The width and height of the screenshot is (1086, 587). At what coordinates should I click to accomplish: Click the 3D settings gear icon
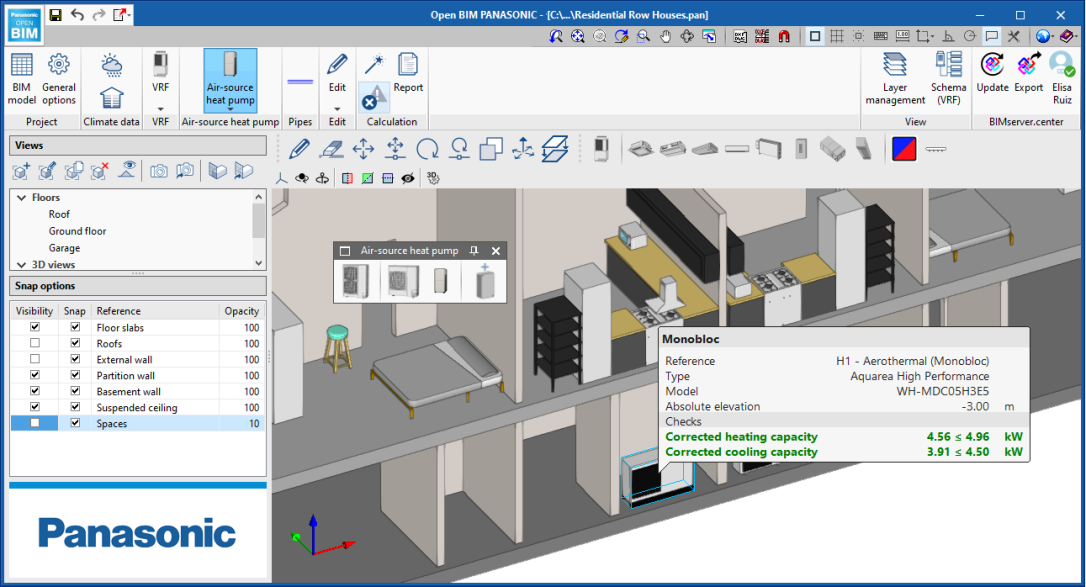tap(433, 179)
